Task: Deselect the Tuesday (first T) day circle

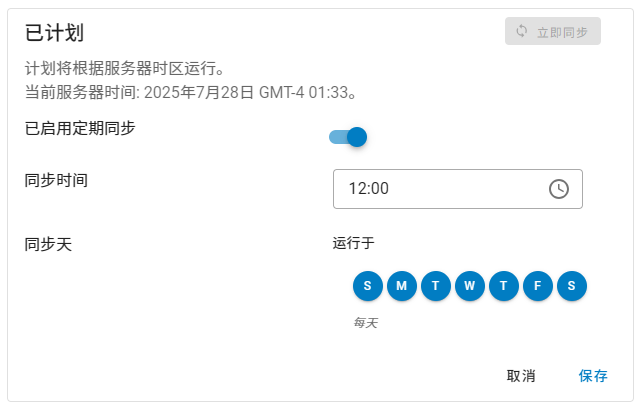Action: [436, 286]
